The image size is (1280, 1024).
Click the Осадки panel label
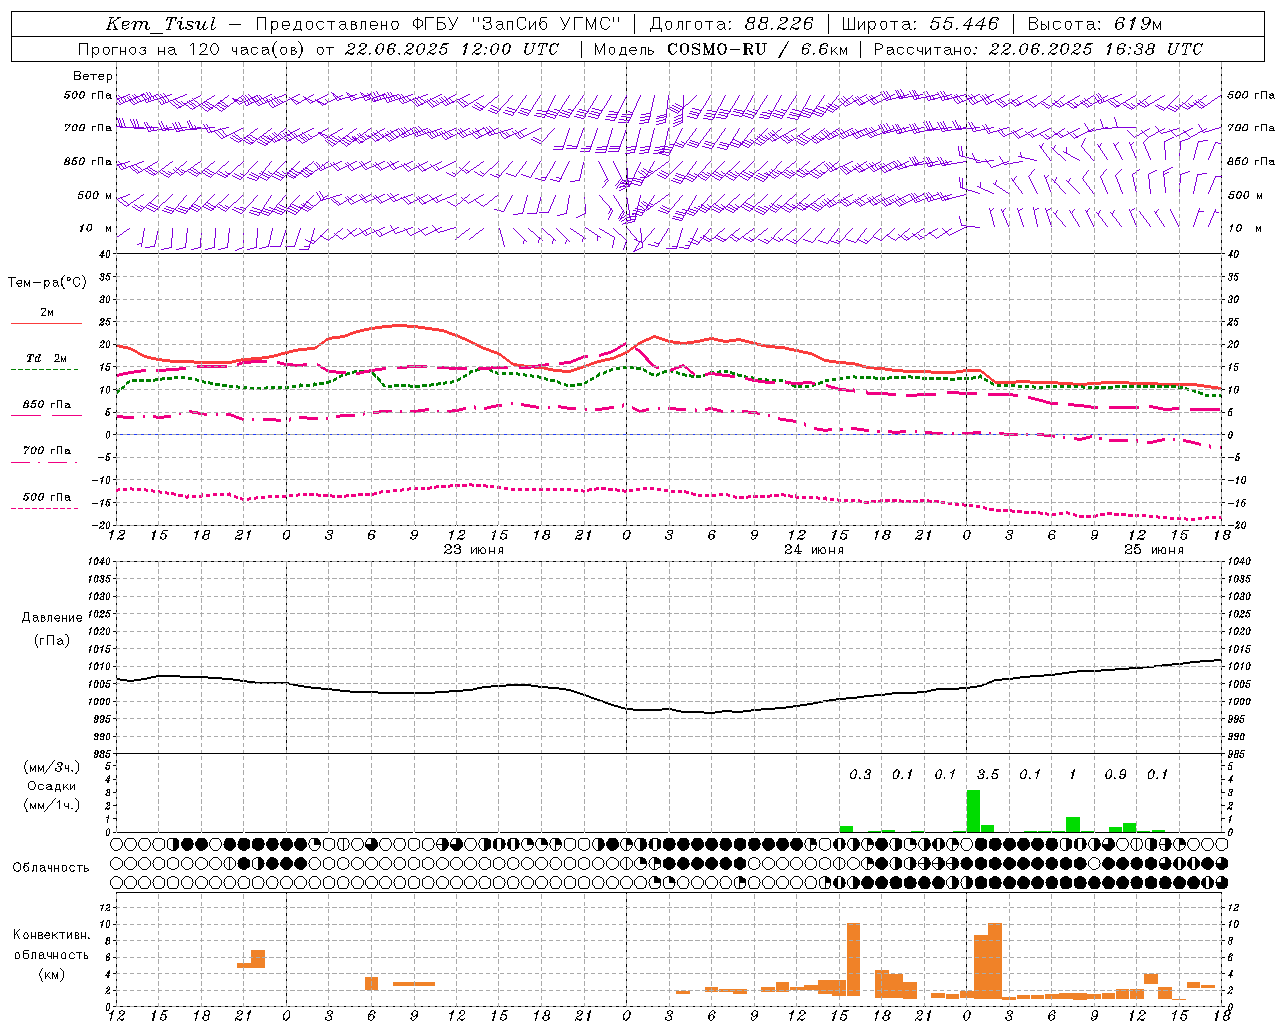[x=52, y=786]
